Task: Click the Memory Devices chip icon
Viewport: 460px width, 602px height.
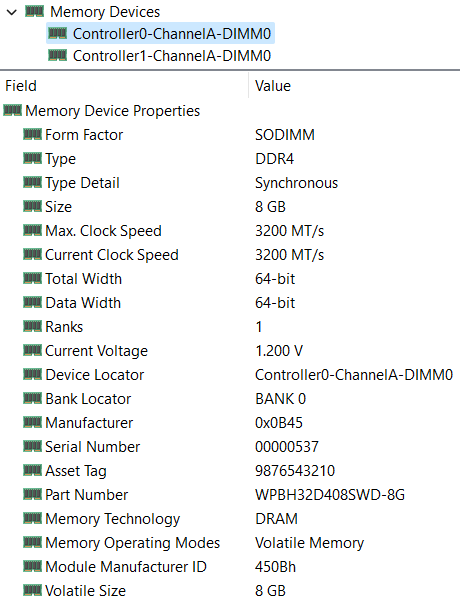Action: (35, 11)
